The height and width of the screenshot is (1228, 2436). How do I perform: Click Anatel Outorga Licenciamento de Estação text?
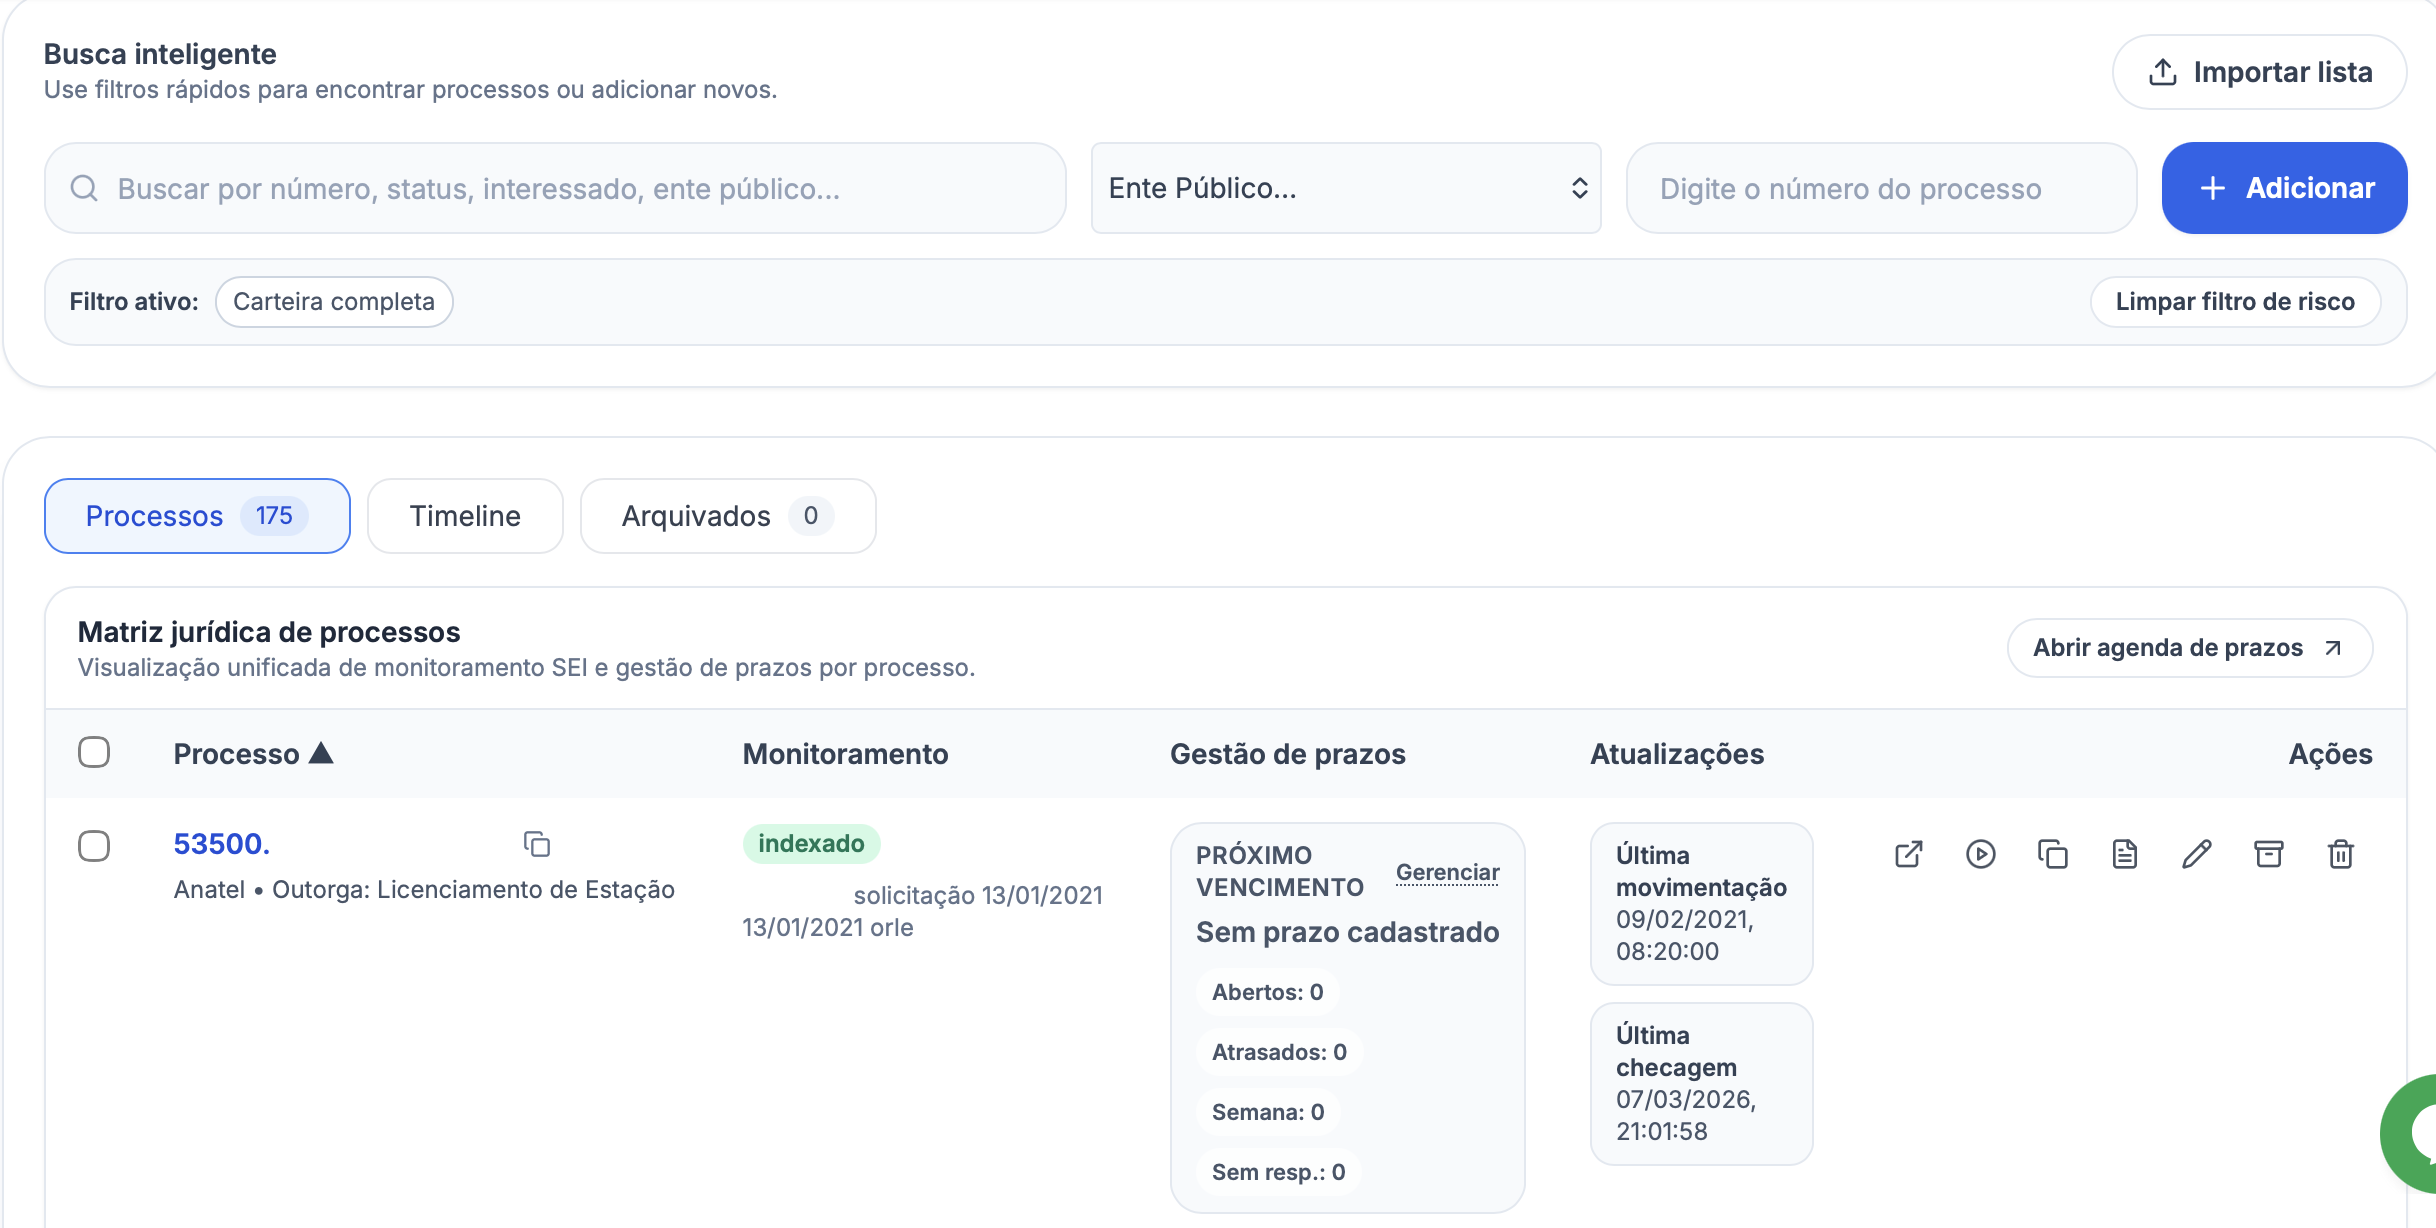point(424,890)
